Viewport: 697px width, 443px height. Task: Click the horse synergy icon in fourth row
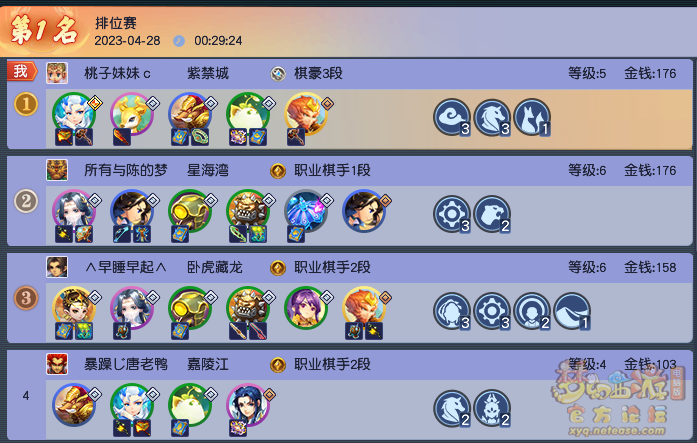click(452, 408)
